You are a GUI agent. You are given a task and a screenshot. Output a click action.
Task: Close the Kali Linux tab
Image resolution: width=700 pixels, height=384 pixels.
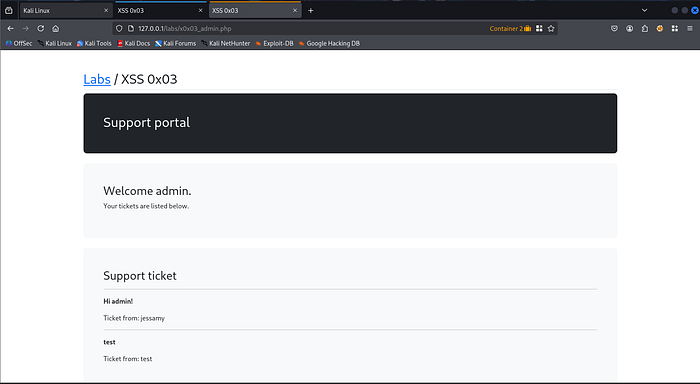(x=106, y=10)
